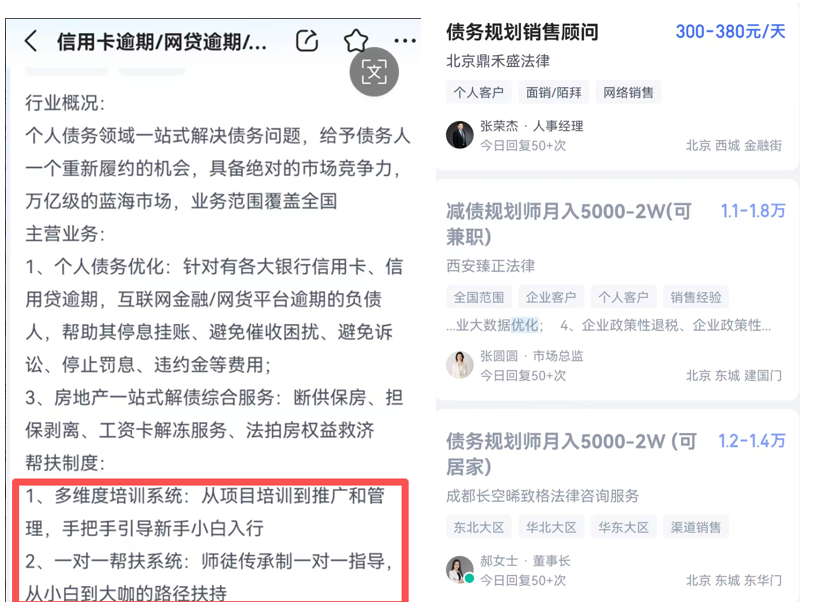Tap the gray text recognition scan button

tap(374, 72)
